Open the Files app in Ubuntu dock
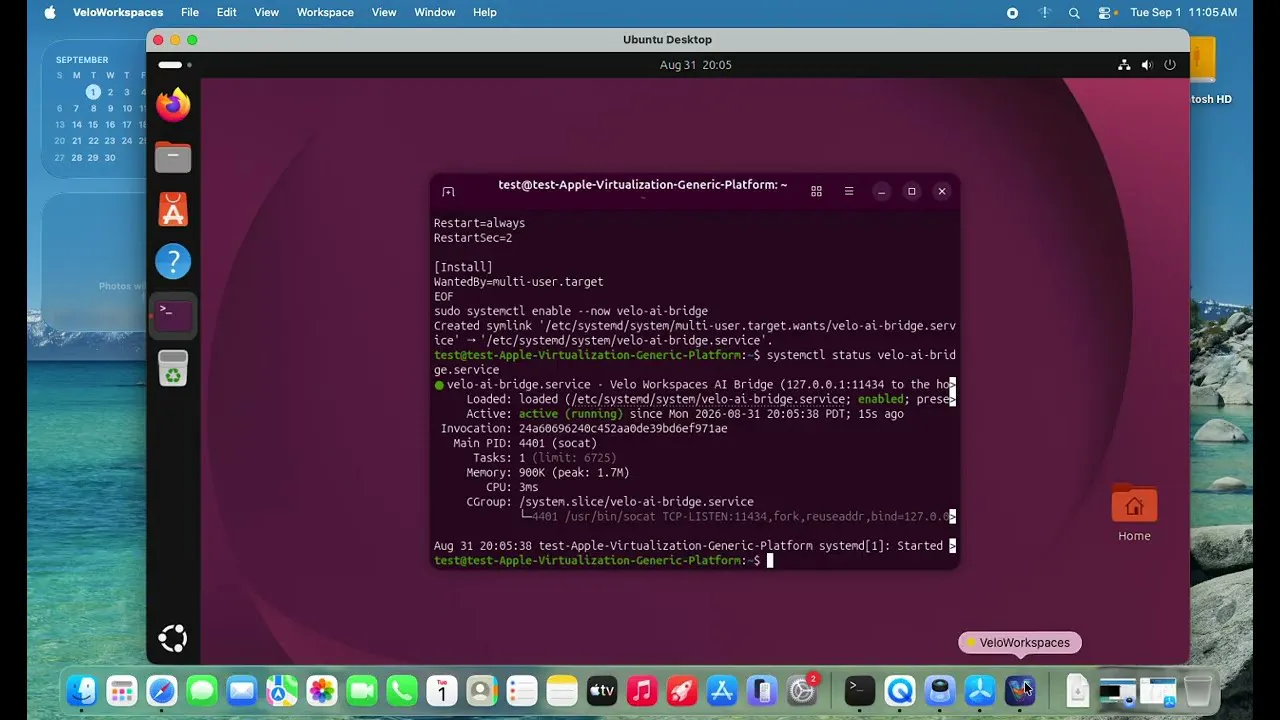 [x=173, y=157]
